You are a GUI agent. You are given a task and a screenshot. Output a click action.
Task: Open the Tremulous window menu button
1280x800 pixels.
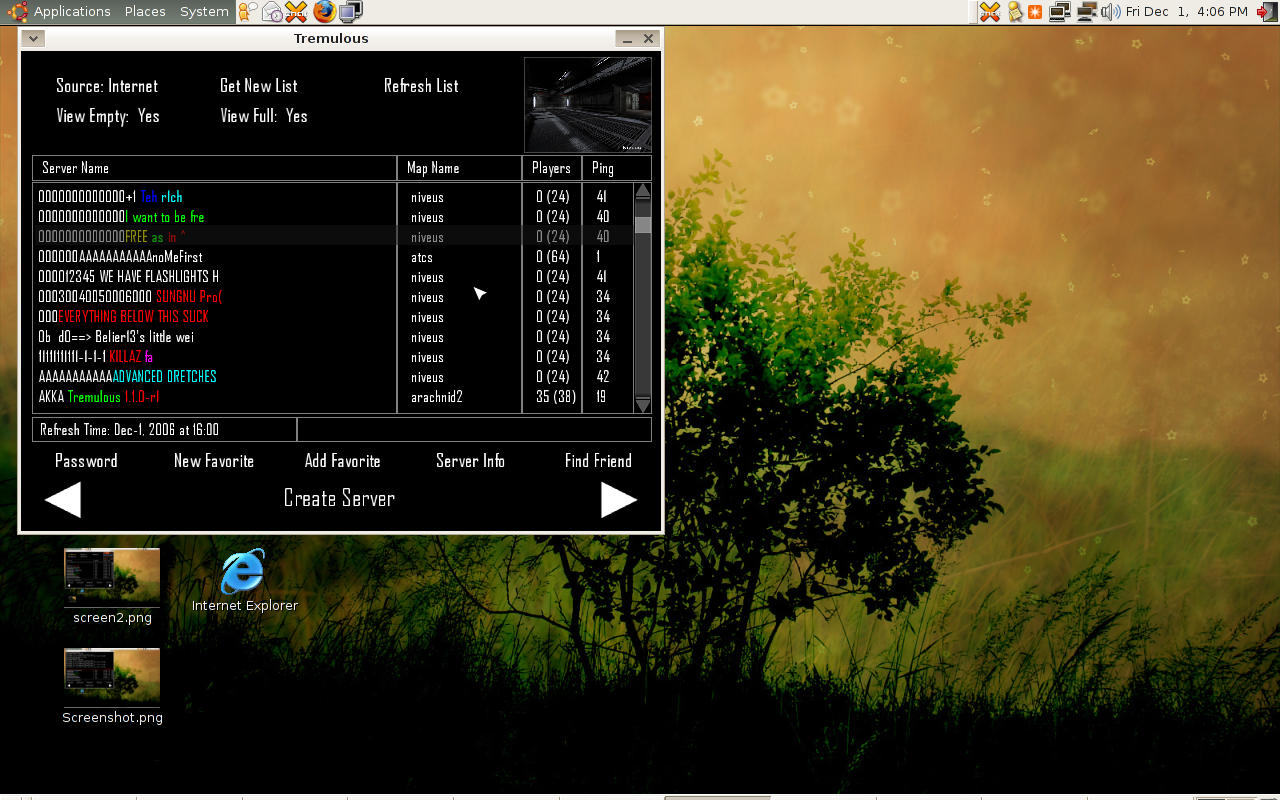click(32, 39)
